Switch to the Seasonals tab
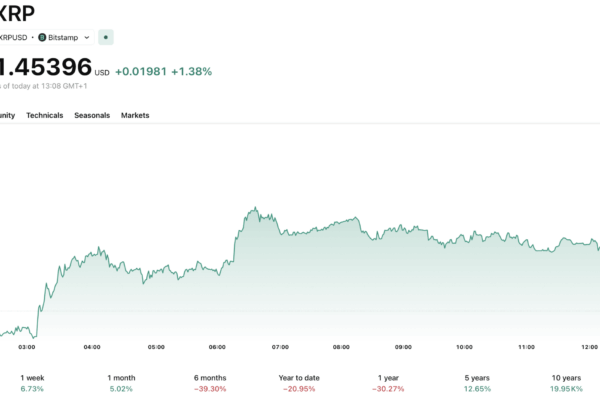Viewport: 600px width, 400px height. [x=92, y=116]
